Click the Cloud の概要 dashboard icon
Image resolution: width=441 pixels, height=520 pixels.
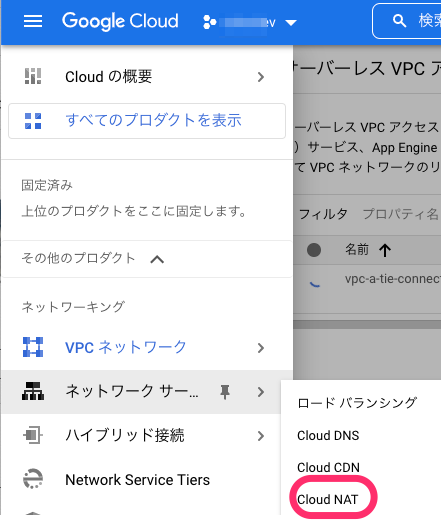(x=33, y=76)
